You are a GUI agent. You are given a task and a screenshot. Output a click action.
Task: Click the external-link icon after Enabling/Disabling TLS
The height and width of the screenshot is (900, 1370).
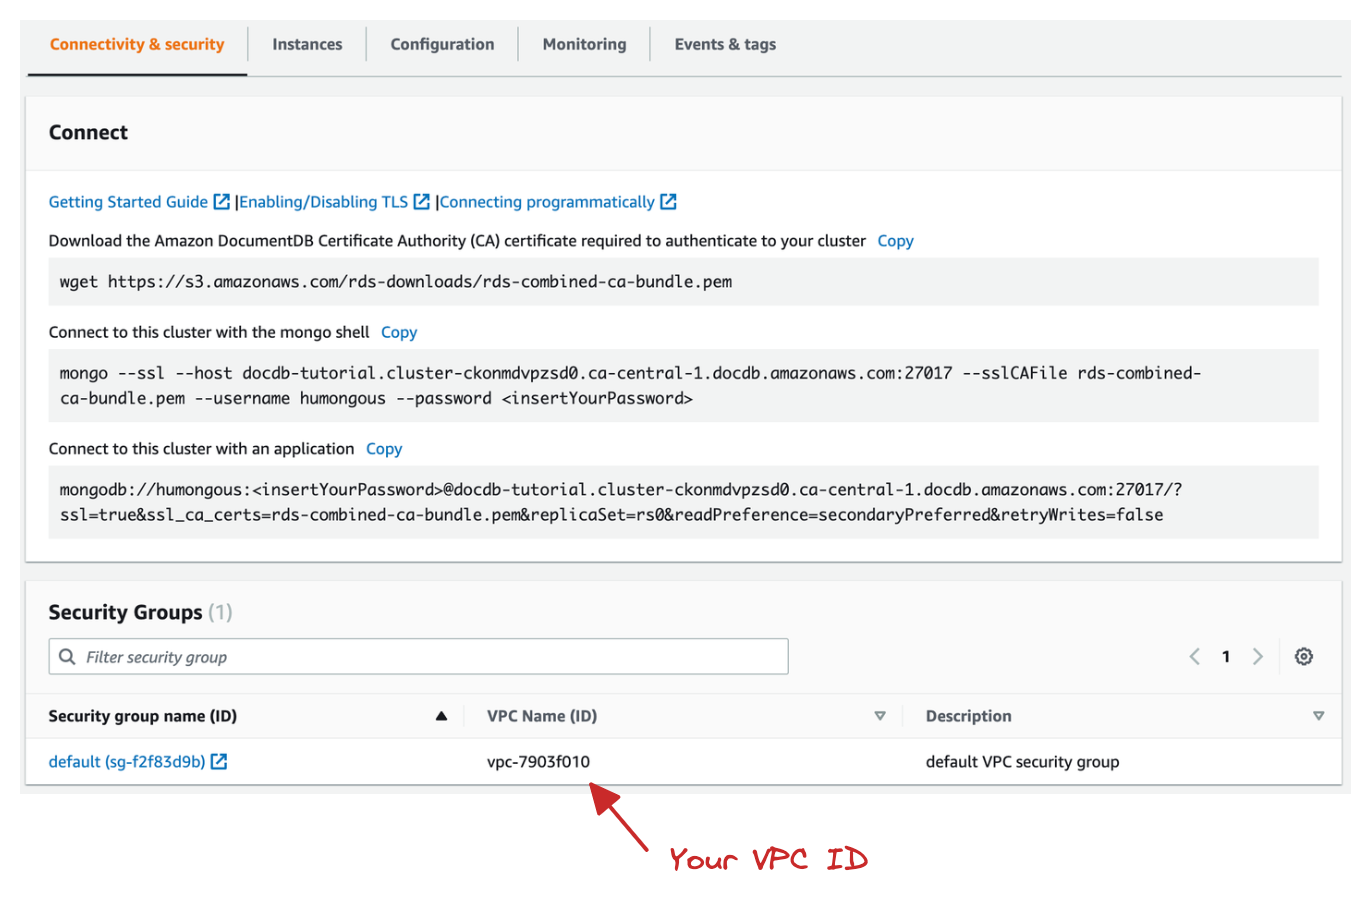pos(422,202)
